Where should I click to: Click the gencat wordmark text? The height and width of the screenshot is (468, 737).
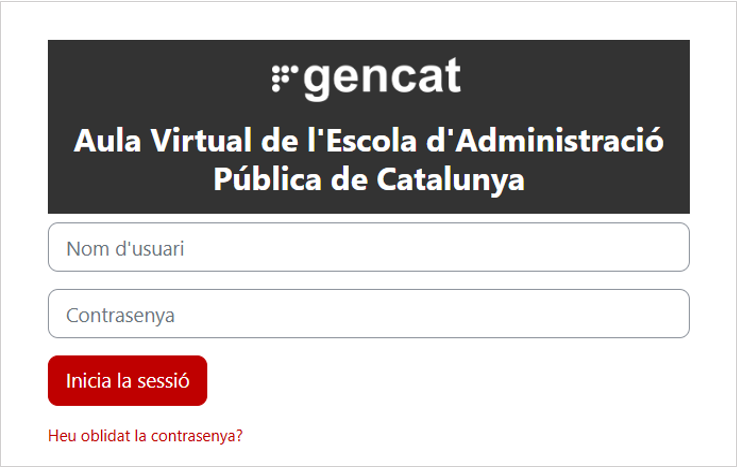pyautogui.click(x=382, y=78)
